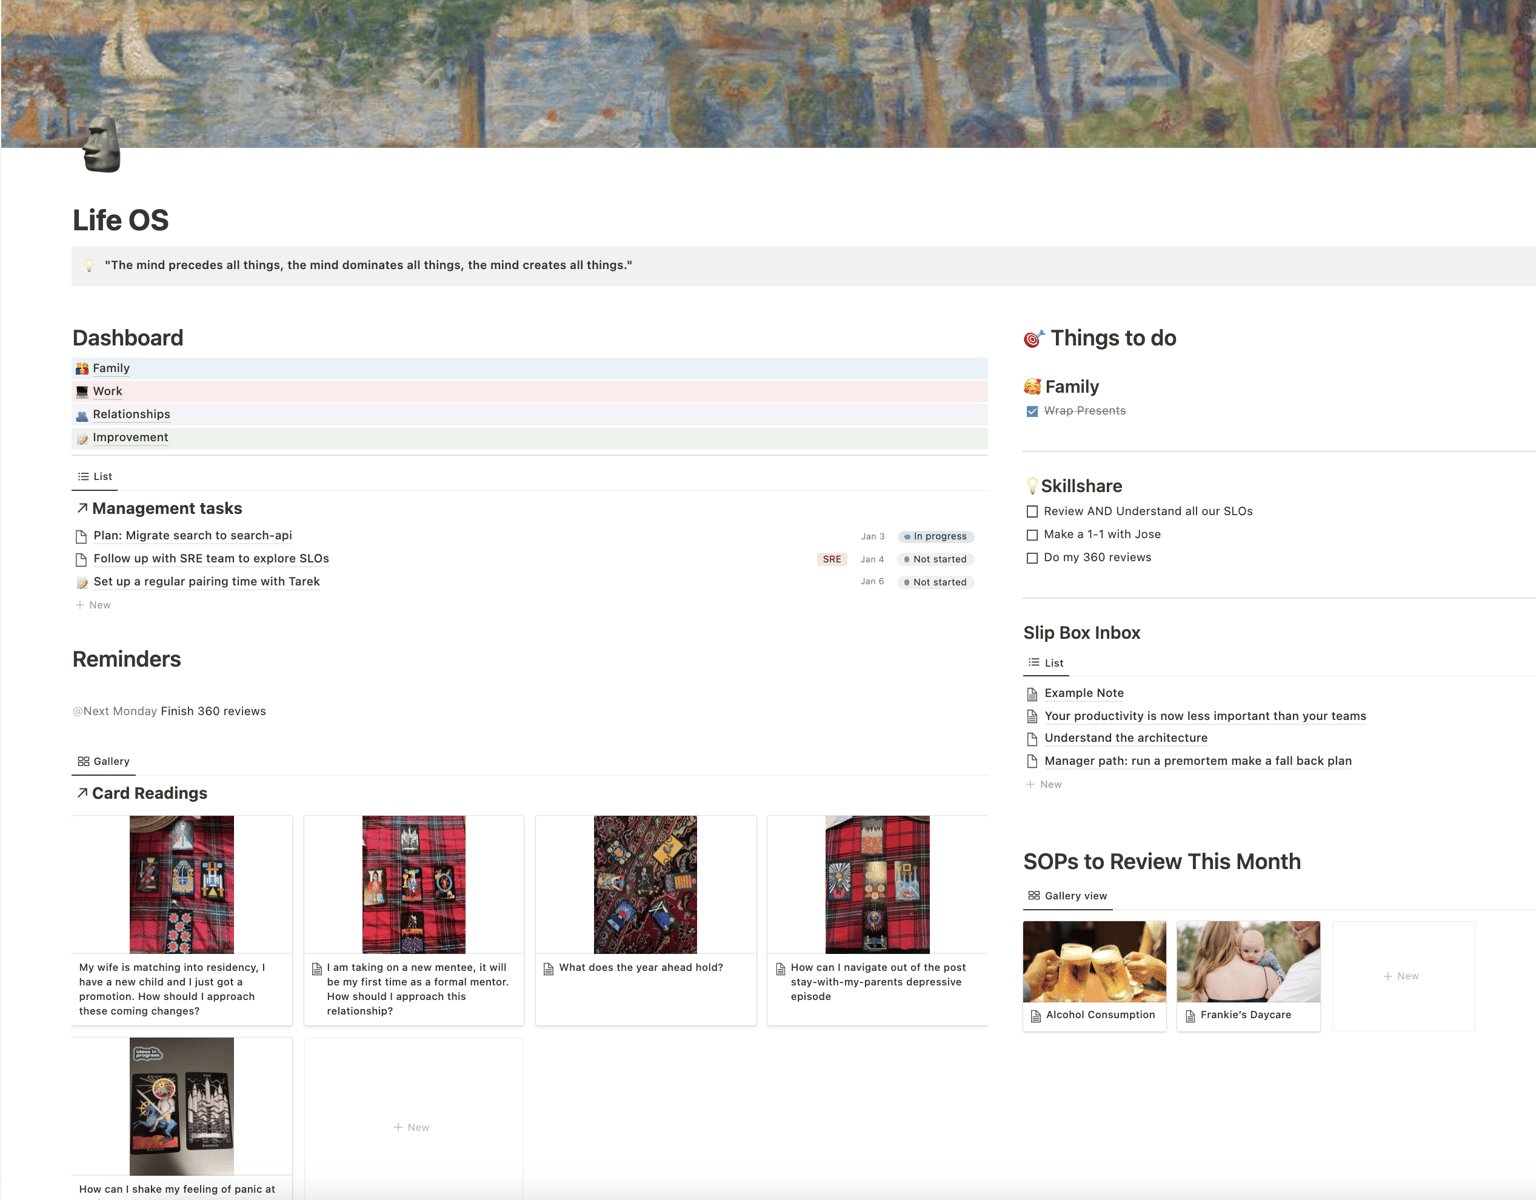
Task: Click page icon on depressive episode card
Action: point(781,969)
